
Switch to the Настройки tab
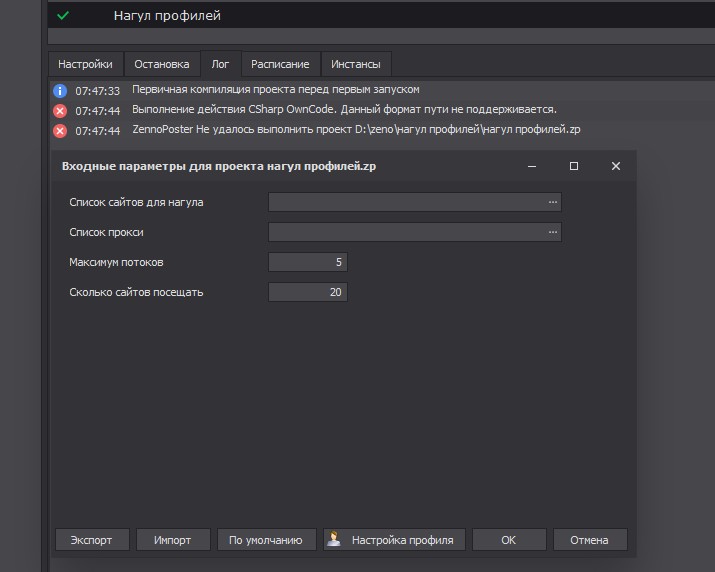click(85, 64)
